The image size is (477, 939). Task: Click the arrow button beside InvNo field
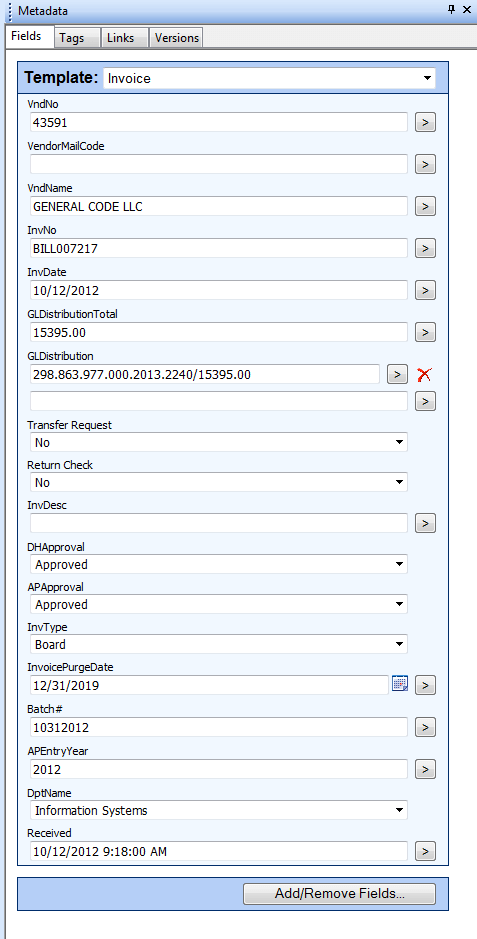click(425, 248)
